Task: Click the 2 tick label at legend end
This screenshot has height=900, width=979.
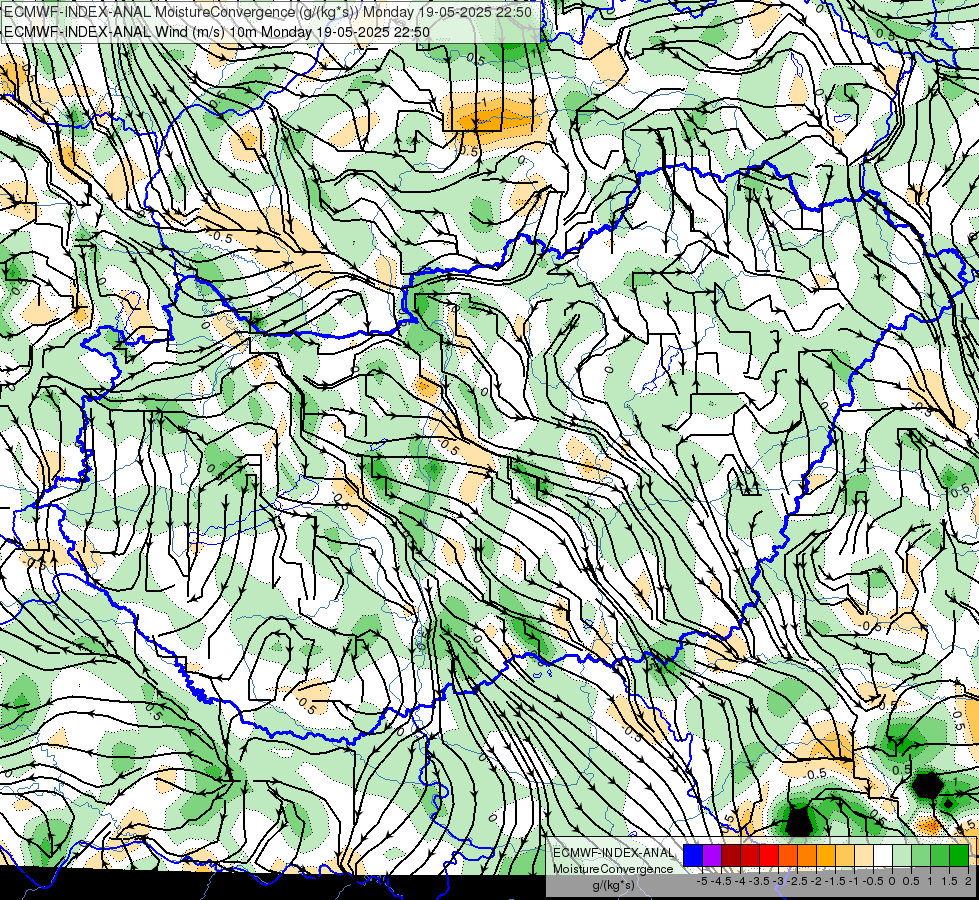Action: click(968, 881)
